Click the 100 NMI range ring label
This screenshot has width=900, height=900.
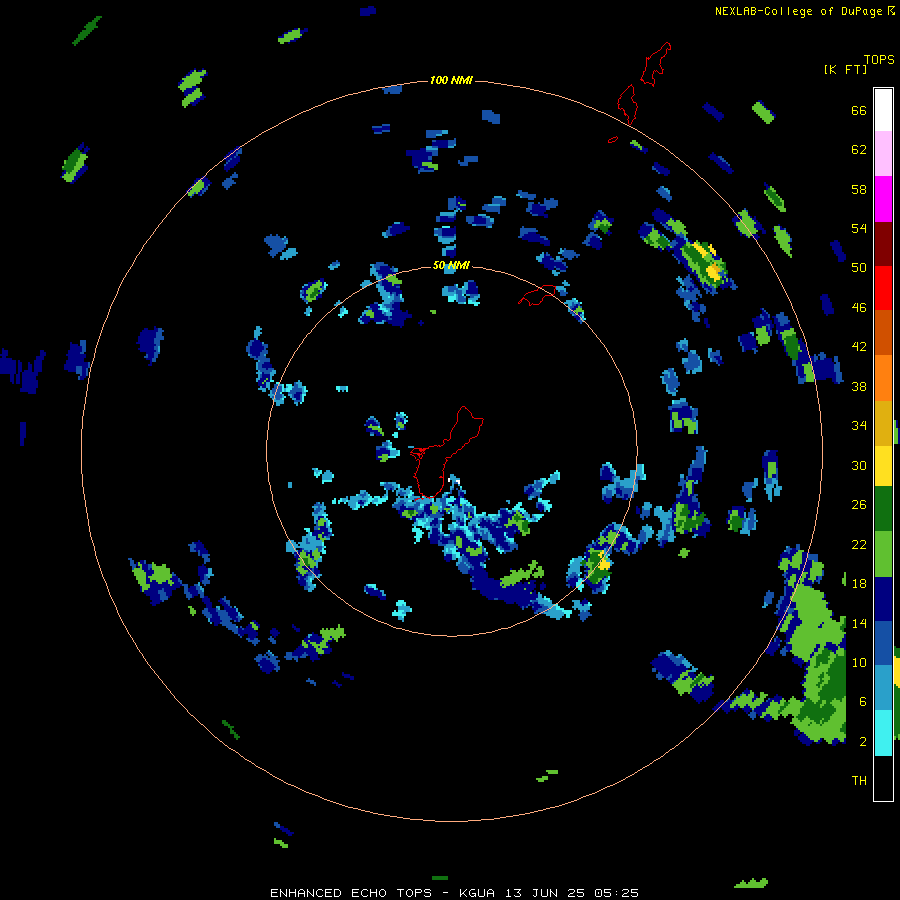451,80
